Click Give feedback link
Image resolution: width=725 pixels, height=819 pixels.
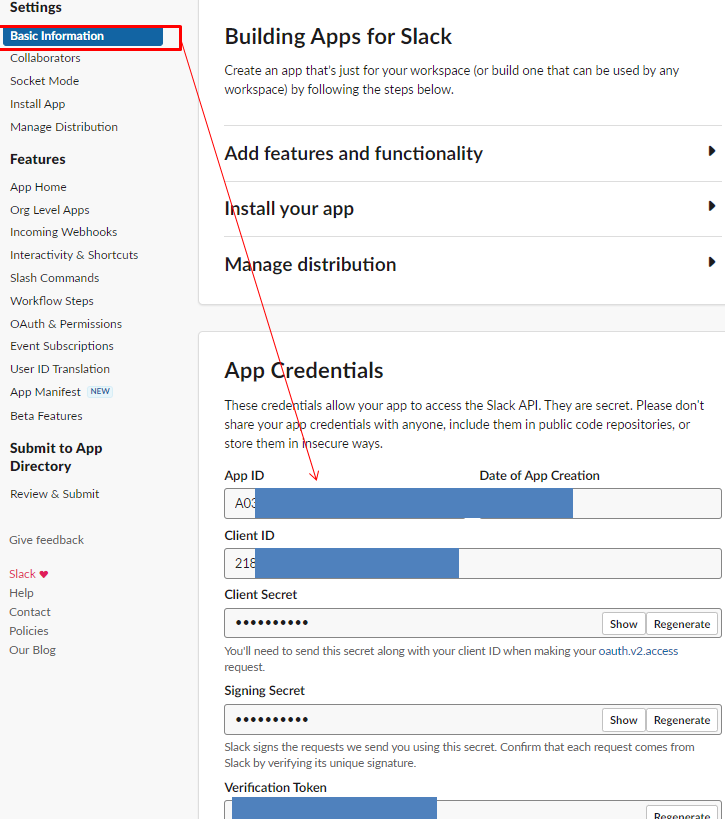click(46, 540)
